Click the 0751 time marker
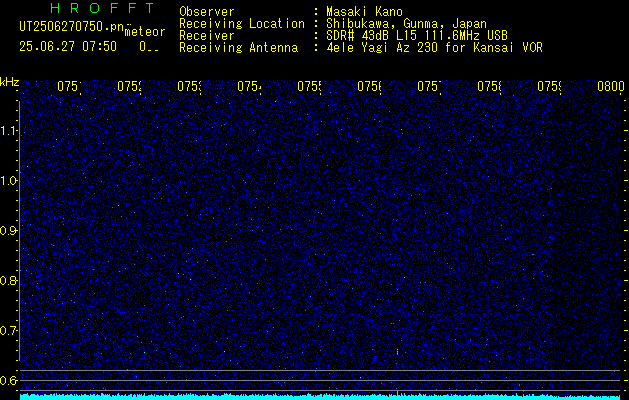Screen dimensions: 629x400 69,87
